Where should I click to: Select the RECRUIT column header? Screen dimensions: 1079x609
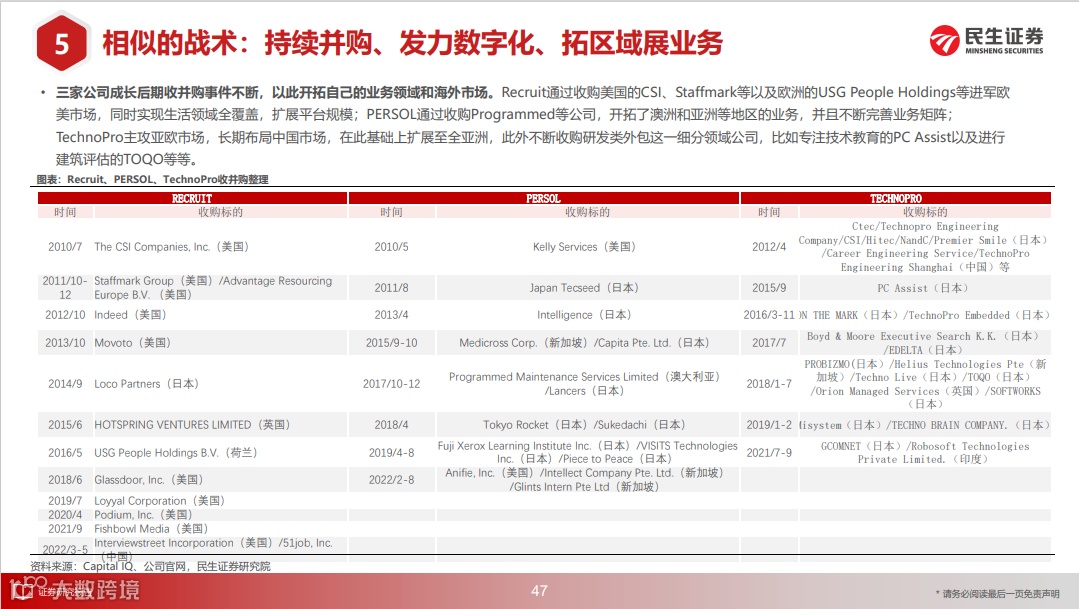(192, 198)
